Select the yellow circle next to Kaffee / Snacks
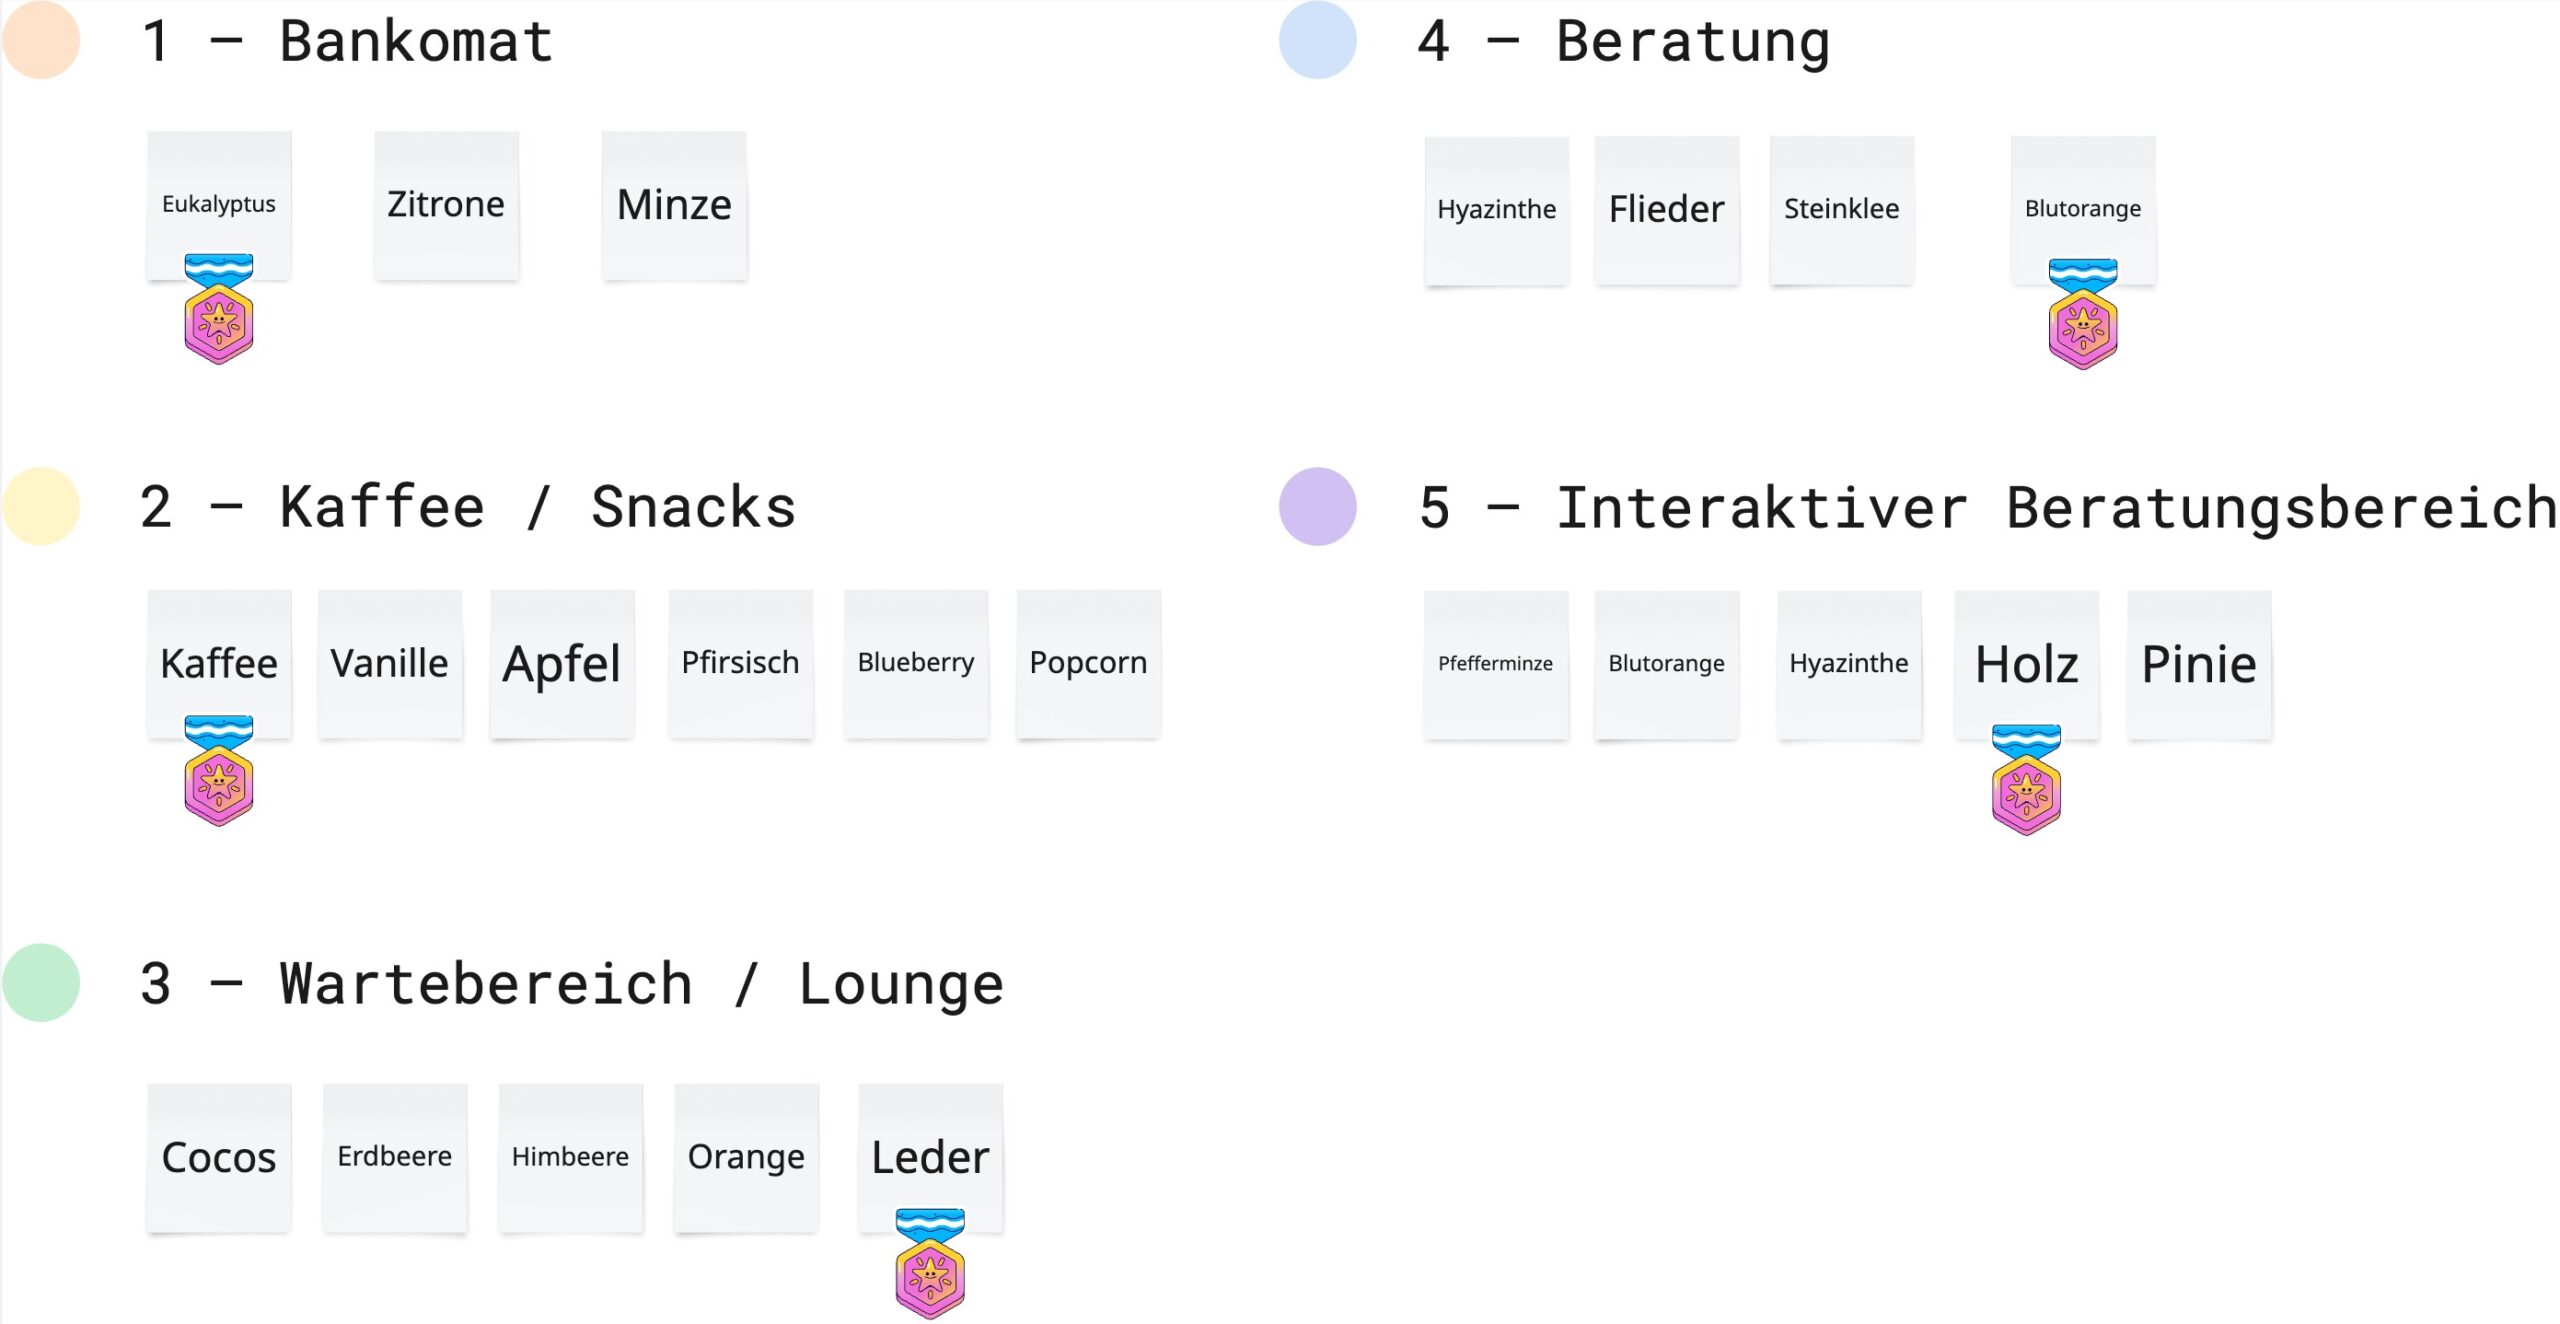Image resolution: width=2560 pixels, height=1324 pixels. (x=41, y=506)
